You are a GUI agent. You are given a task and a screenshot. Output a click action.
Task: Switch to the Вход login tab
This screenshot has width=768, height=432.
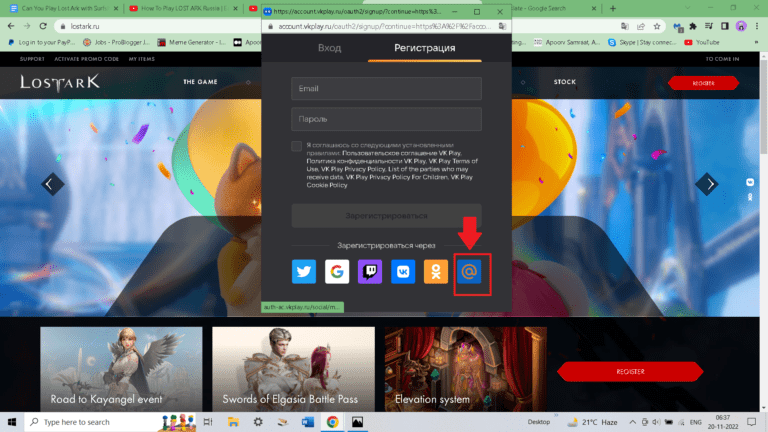[329, 48]
